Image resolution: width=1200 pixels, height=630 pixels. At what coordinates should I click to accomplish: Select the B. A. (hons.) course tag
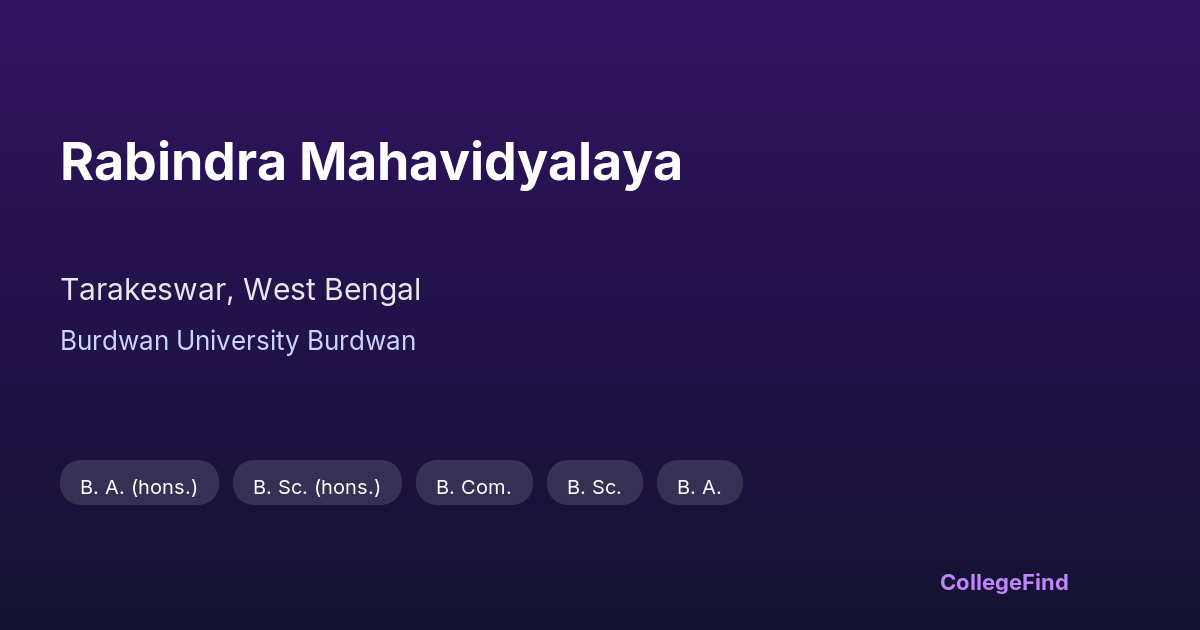[139, 487]
